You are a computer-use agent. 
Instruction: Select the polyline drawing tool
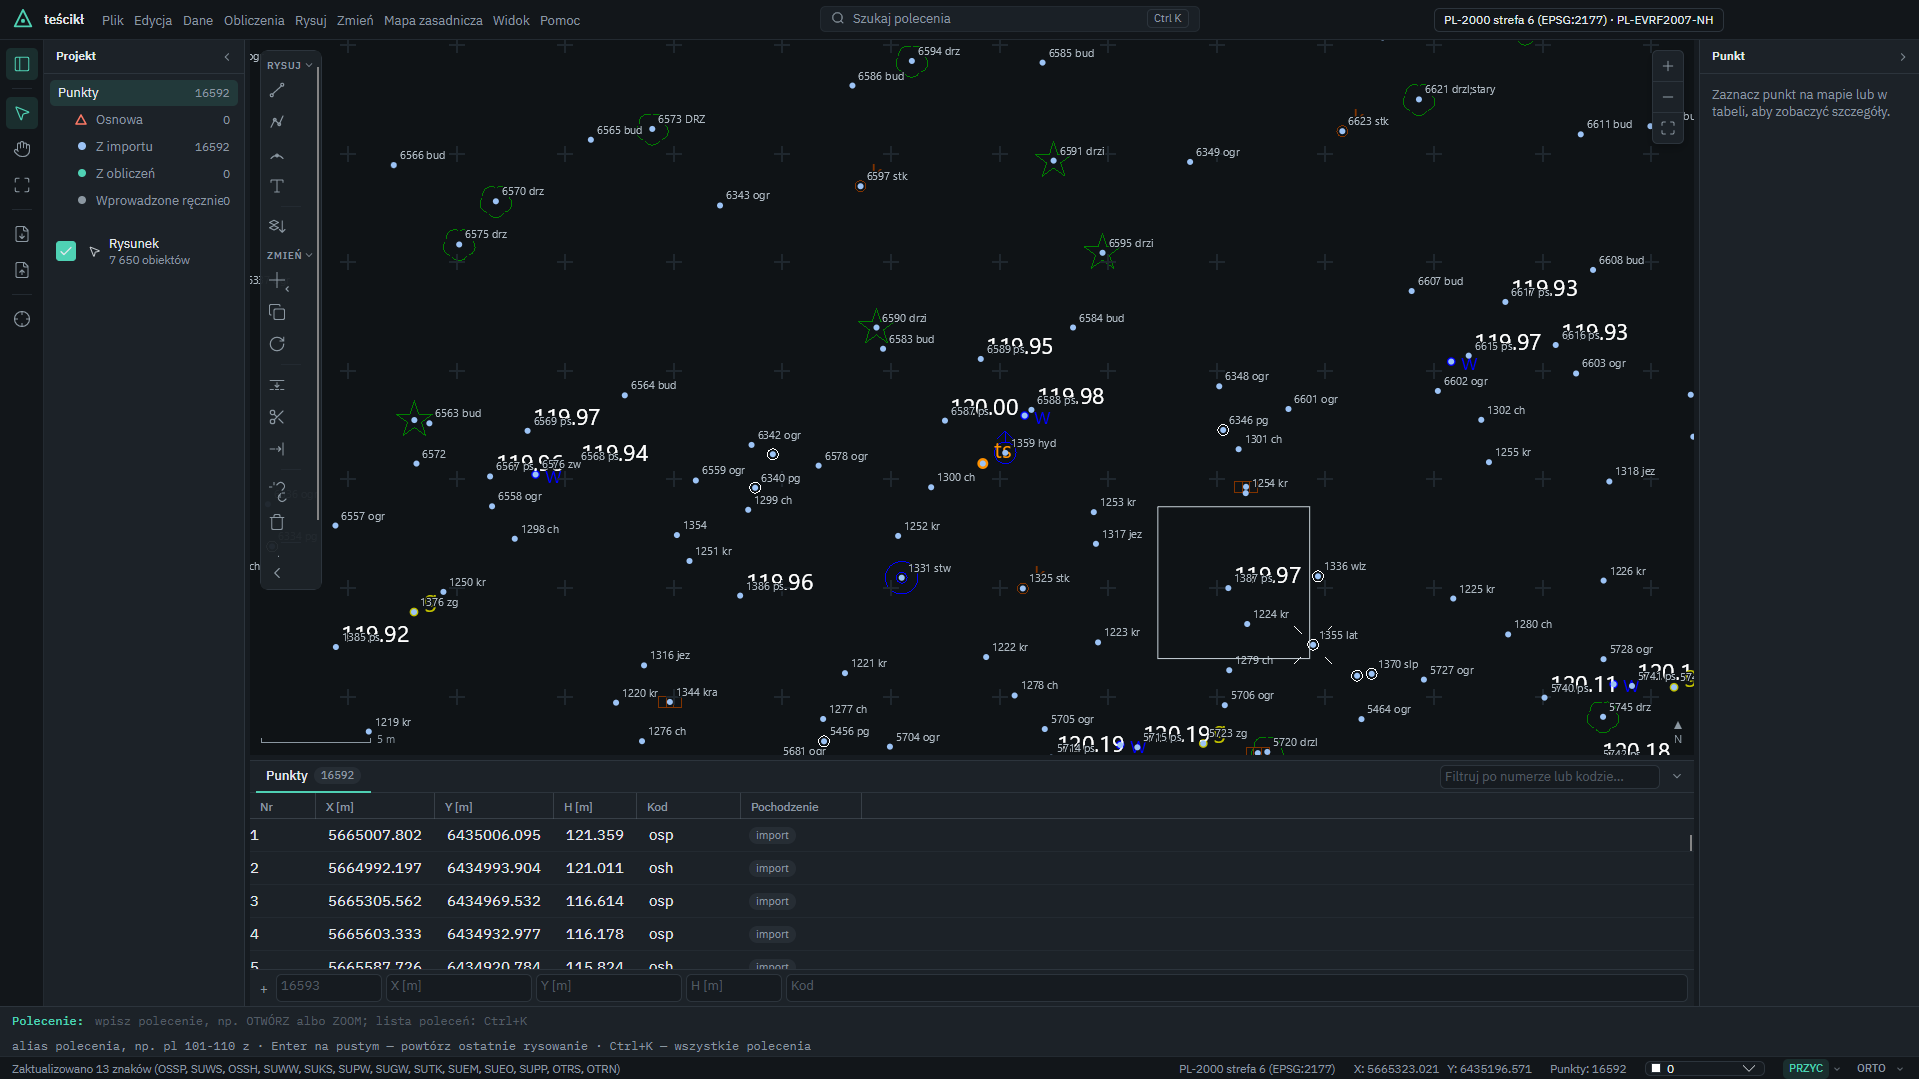(278, 122)
